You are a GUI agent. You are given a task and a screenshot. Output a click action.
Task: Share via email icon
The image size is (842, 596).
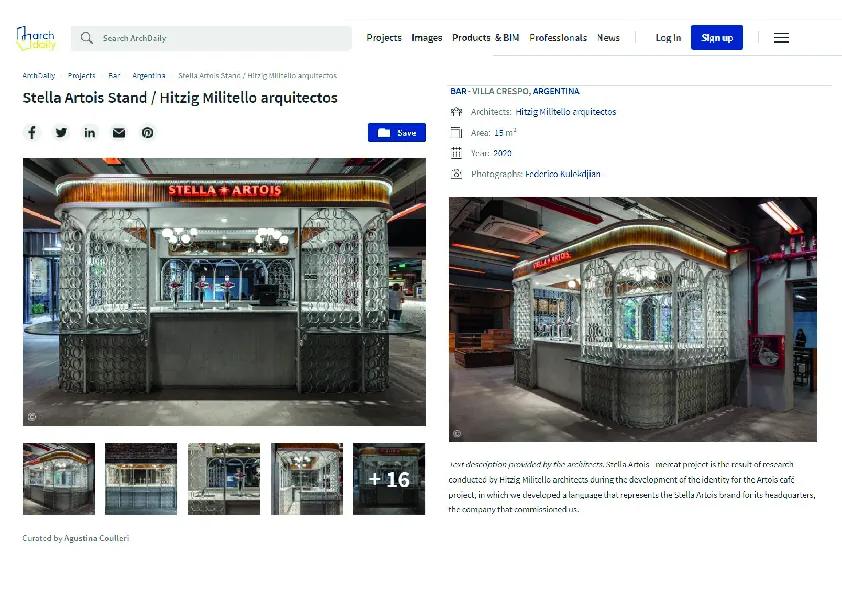119,133
